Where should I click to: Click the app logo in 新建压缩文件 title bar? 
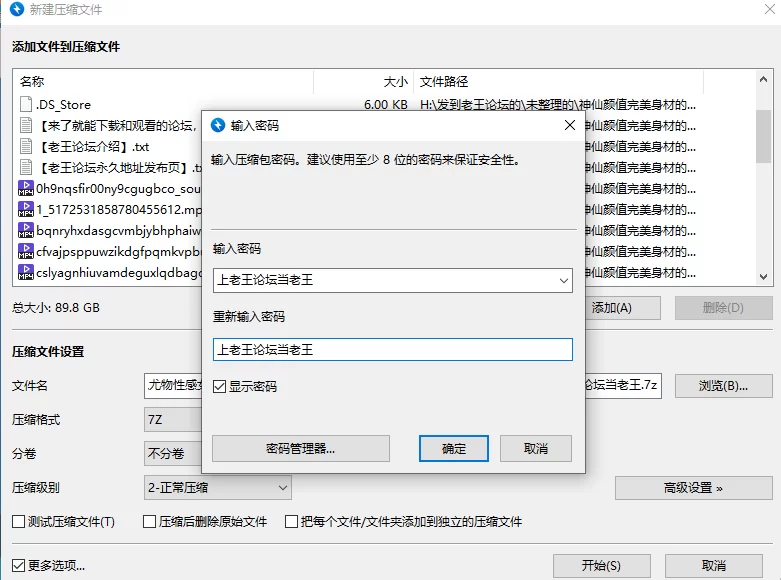pyautogui.click(x=17, y=9)
